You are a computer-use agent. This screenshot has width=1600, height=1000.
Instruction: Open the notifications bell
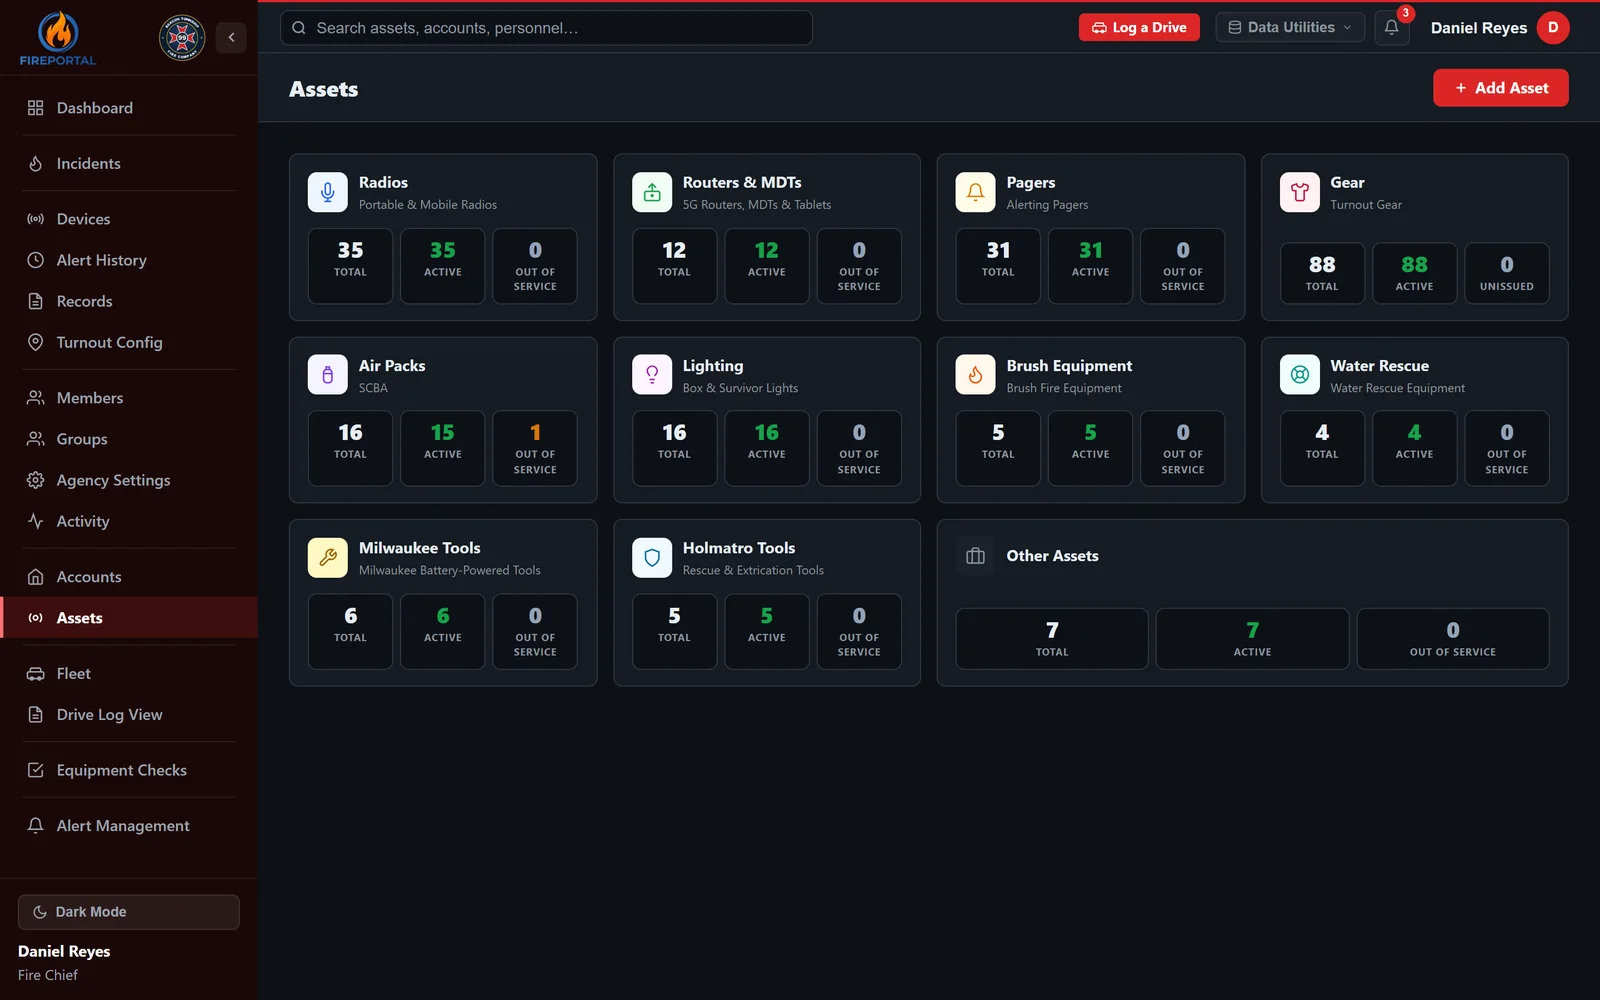[x=1391, y=27]
